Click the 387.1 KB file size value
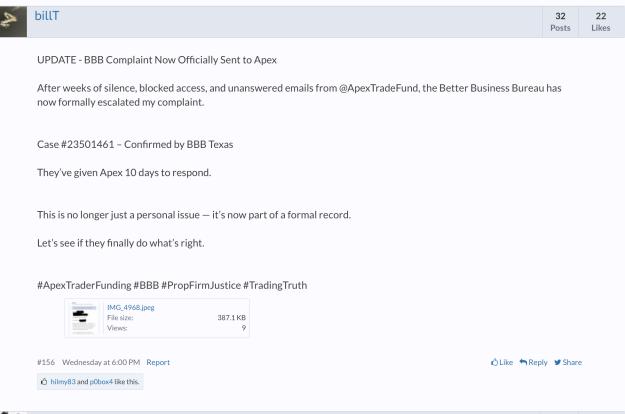 [x=232, y=318]
